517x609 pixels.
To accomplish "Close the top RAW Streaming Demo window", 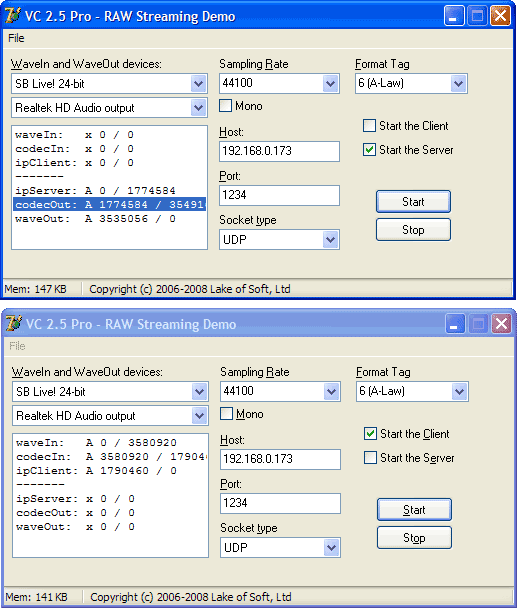I will pos(500,16).
